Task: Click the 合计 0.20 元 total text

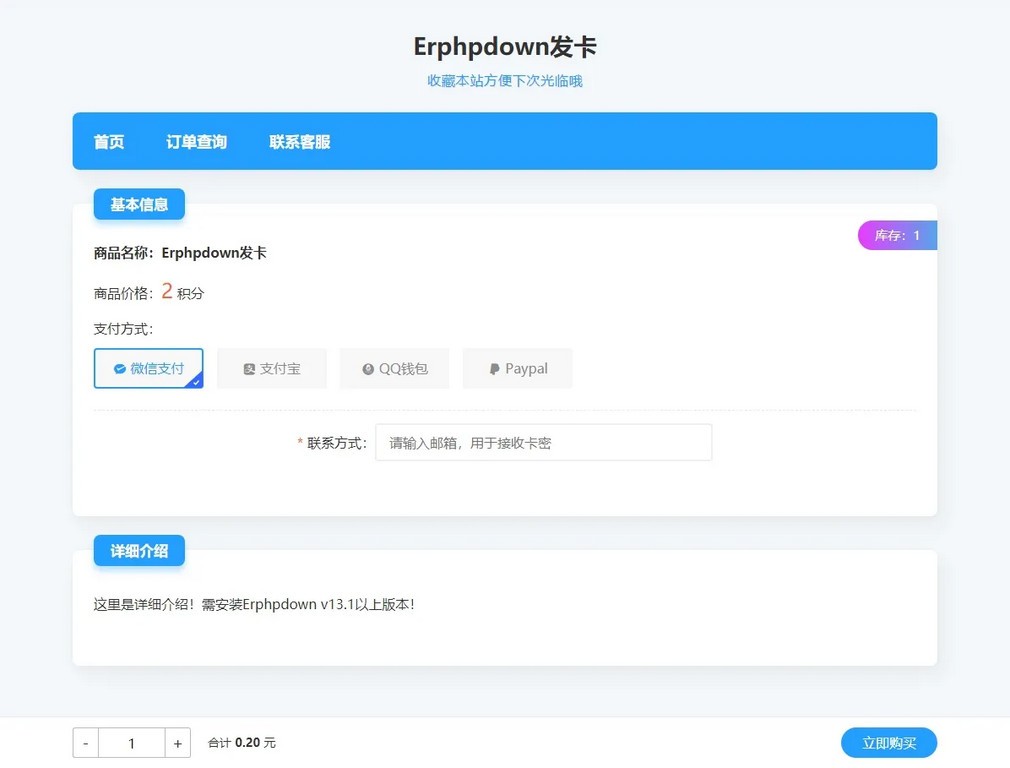Action: coord(242,743)
